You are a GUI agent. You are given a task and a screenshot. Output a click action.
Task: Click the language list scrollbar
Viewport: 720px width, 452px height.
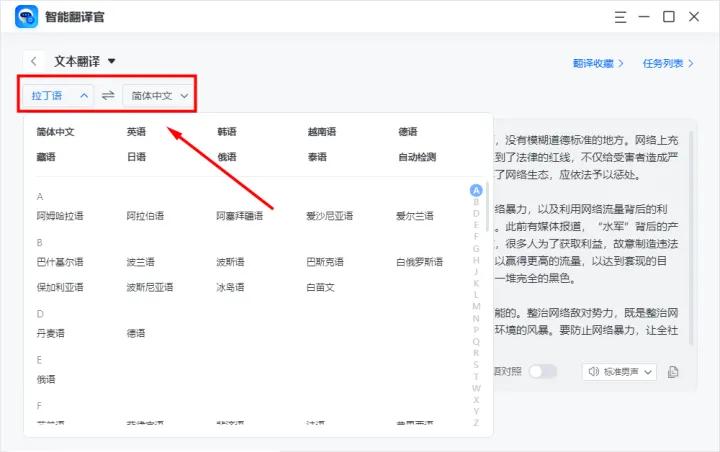tap(487, 206)
